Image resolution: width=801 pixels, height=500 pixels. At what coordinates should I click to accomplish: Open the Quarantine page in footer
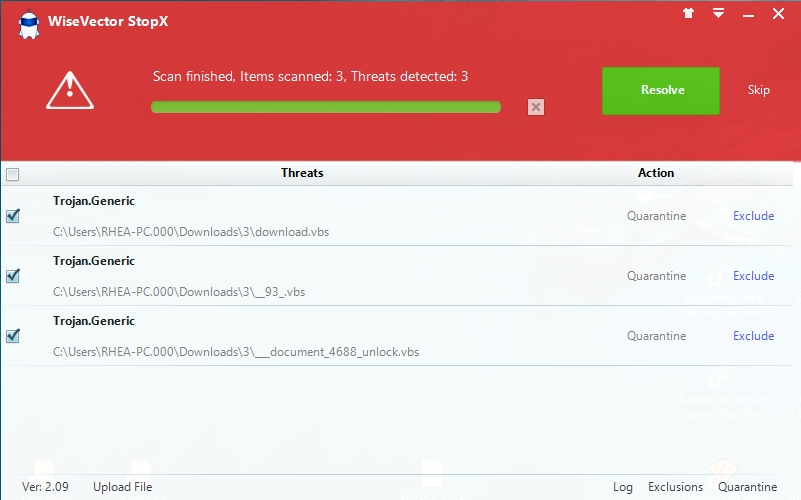(747, 487)
